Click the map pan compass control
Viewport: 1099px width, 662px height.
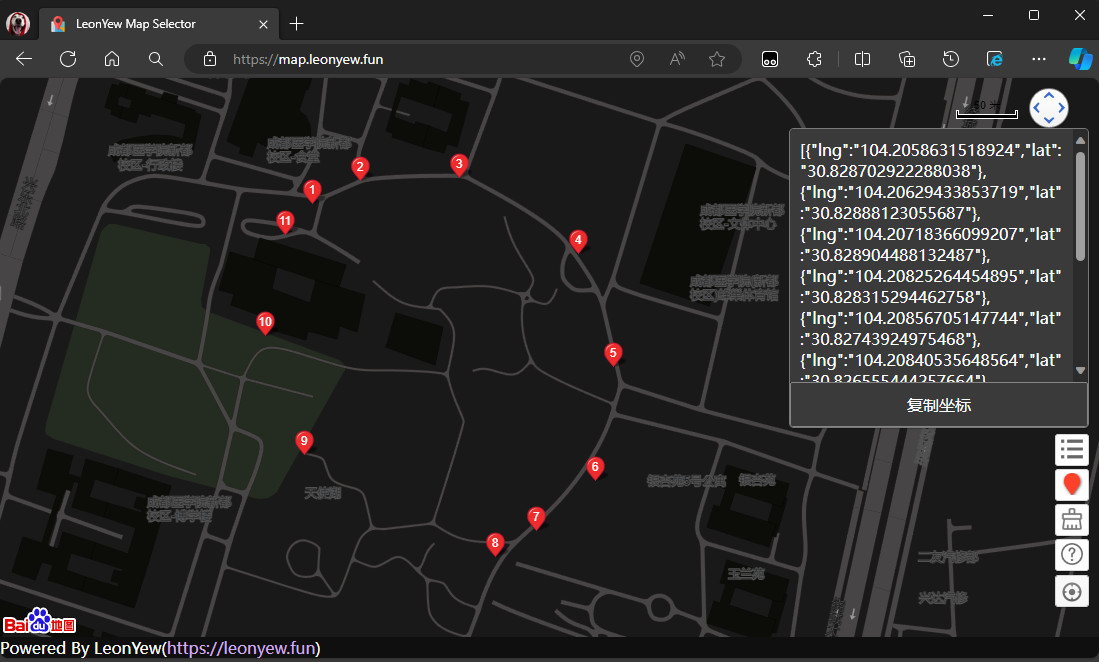1049,108
